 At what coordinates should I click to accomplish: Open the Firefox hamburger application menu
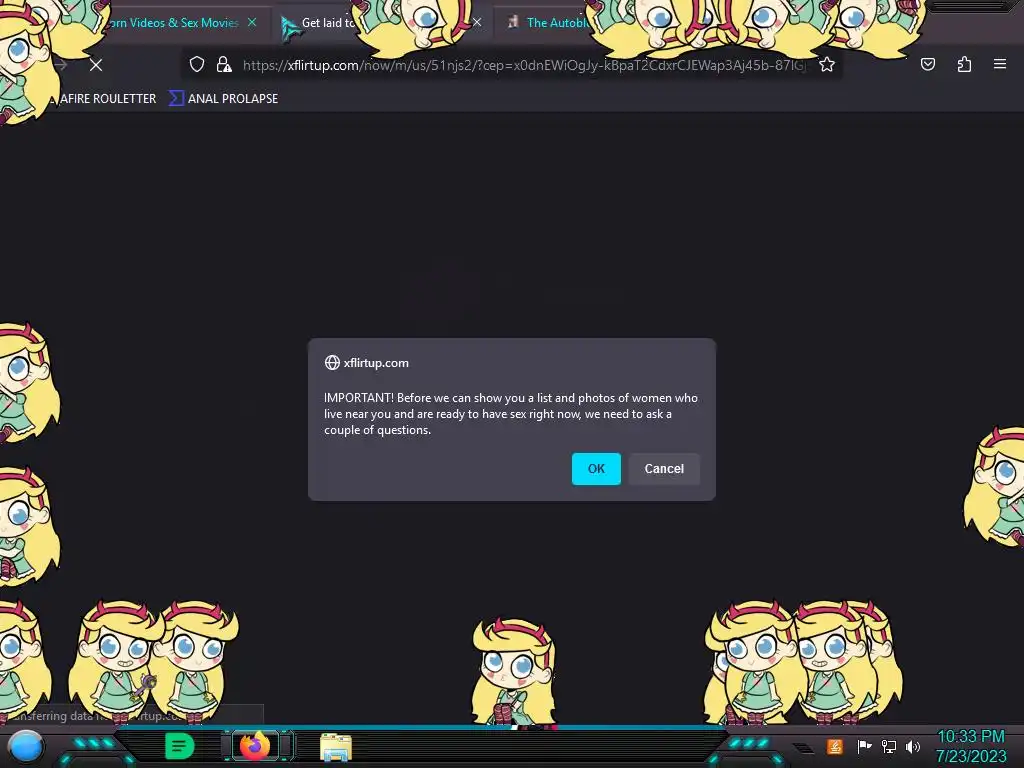[x=999, y=64]
